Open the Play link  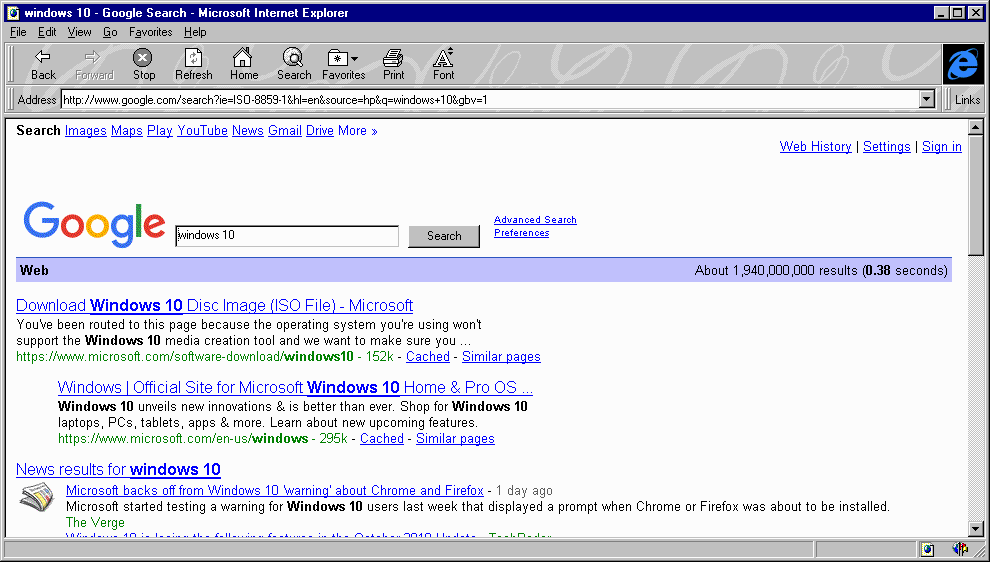[160, 131]
